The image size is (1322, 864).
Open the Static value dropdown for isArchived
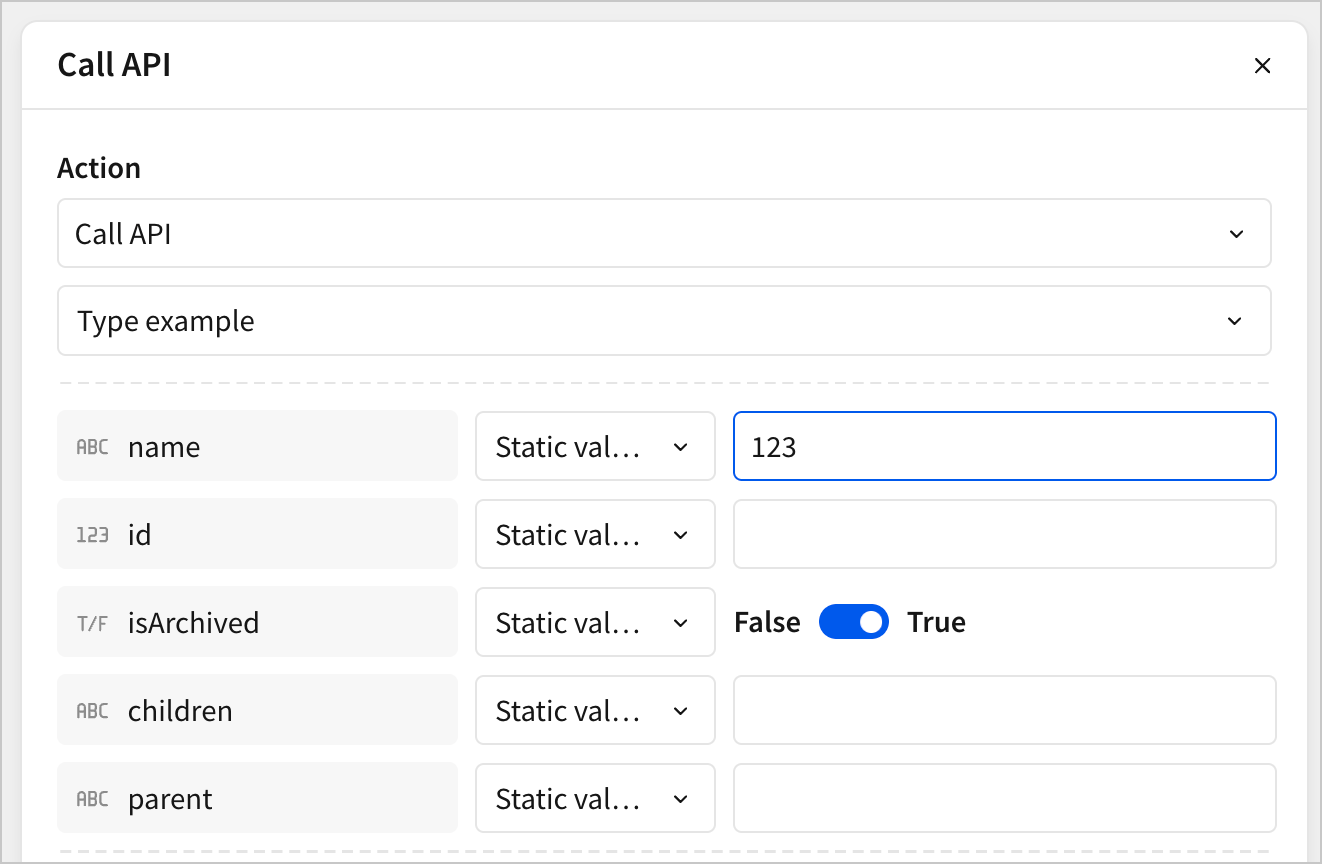click(595, 622)
